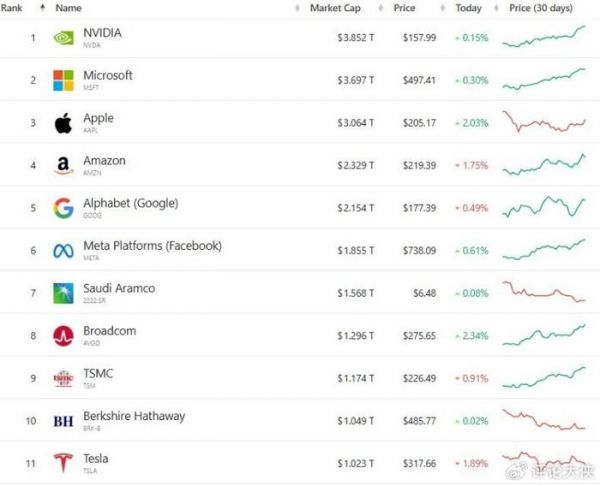This screenshot has width=600, height=486.
Task: Click Saudi Aramco 30-day price chart
Action: (x=545, y=293)
